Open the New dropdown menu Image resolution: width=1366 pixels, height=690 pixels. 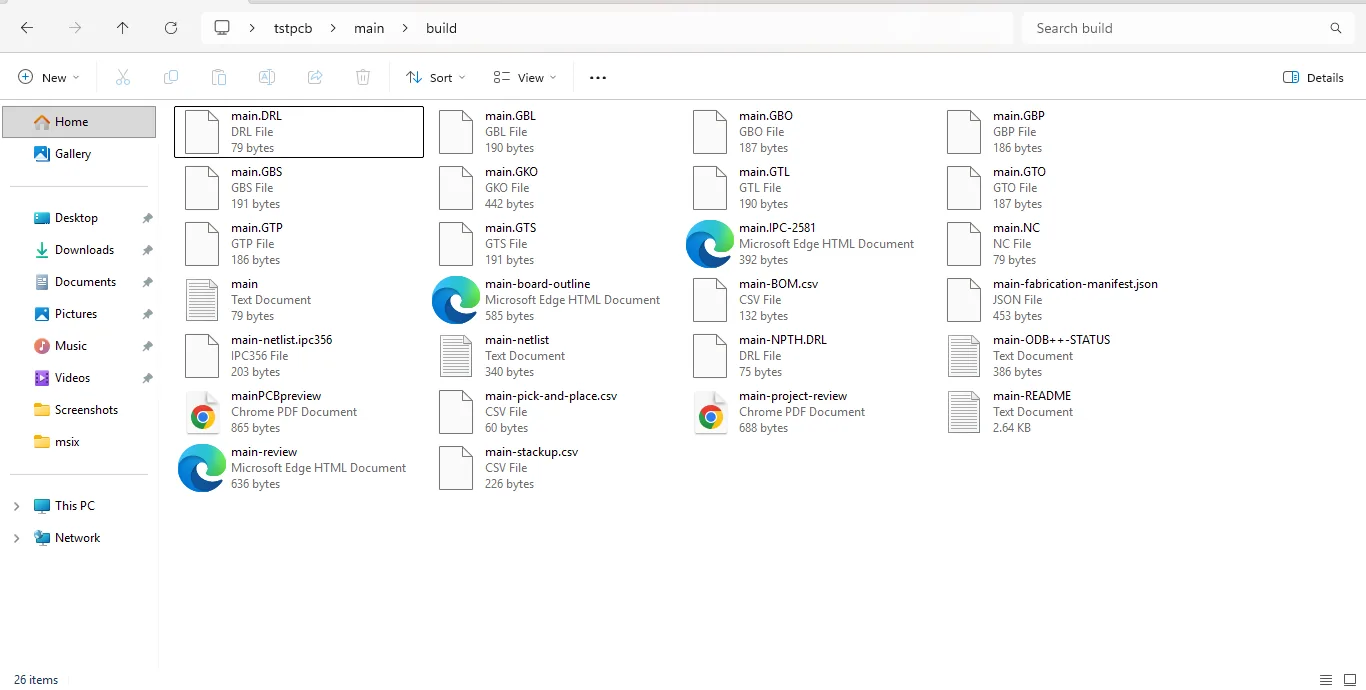click(x=49, y=77)
